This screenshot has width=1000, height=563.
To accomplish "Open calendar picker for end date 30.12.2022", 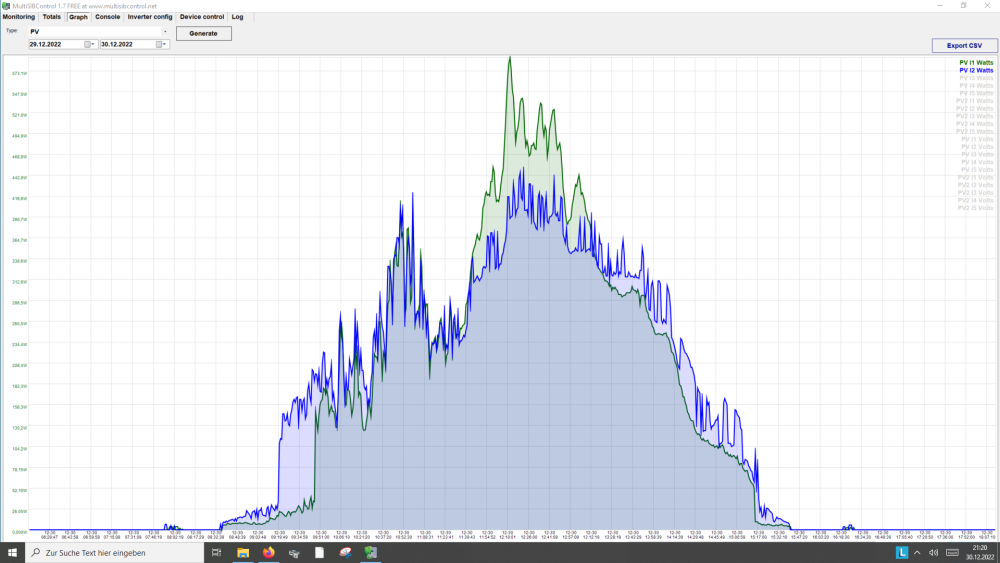I will [x=162, y=44].
